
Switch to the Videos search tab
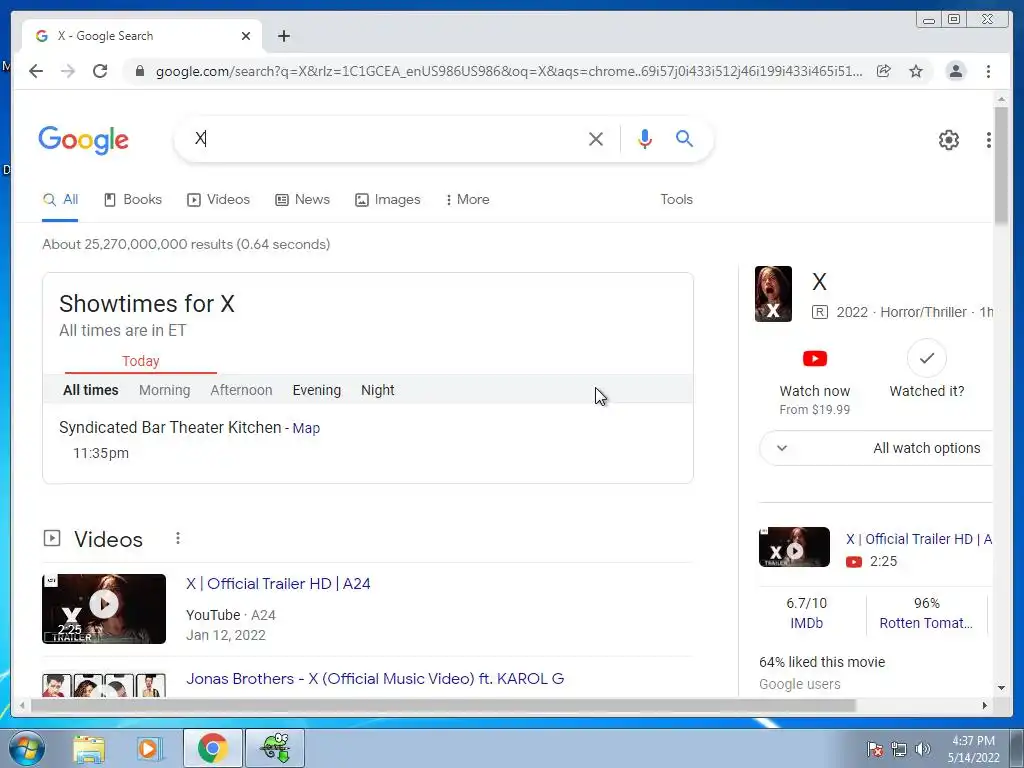coord(218,200)
